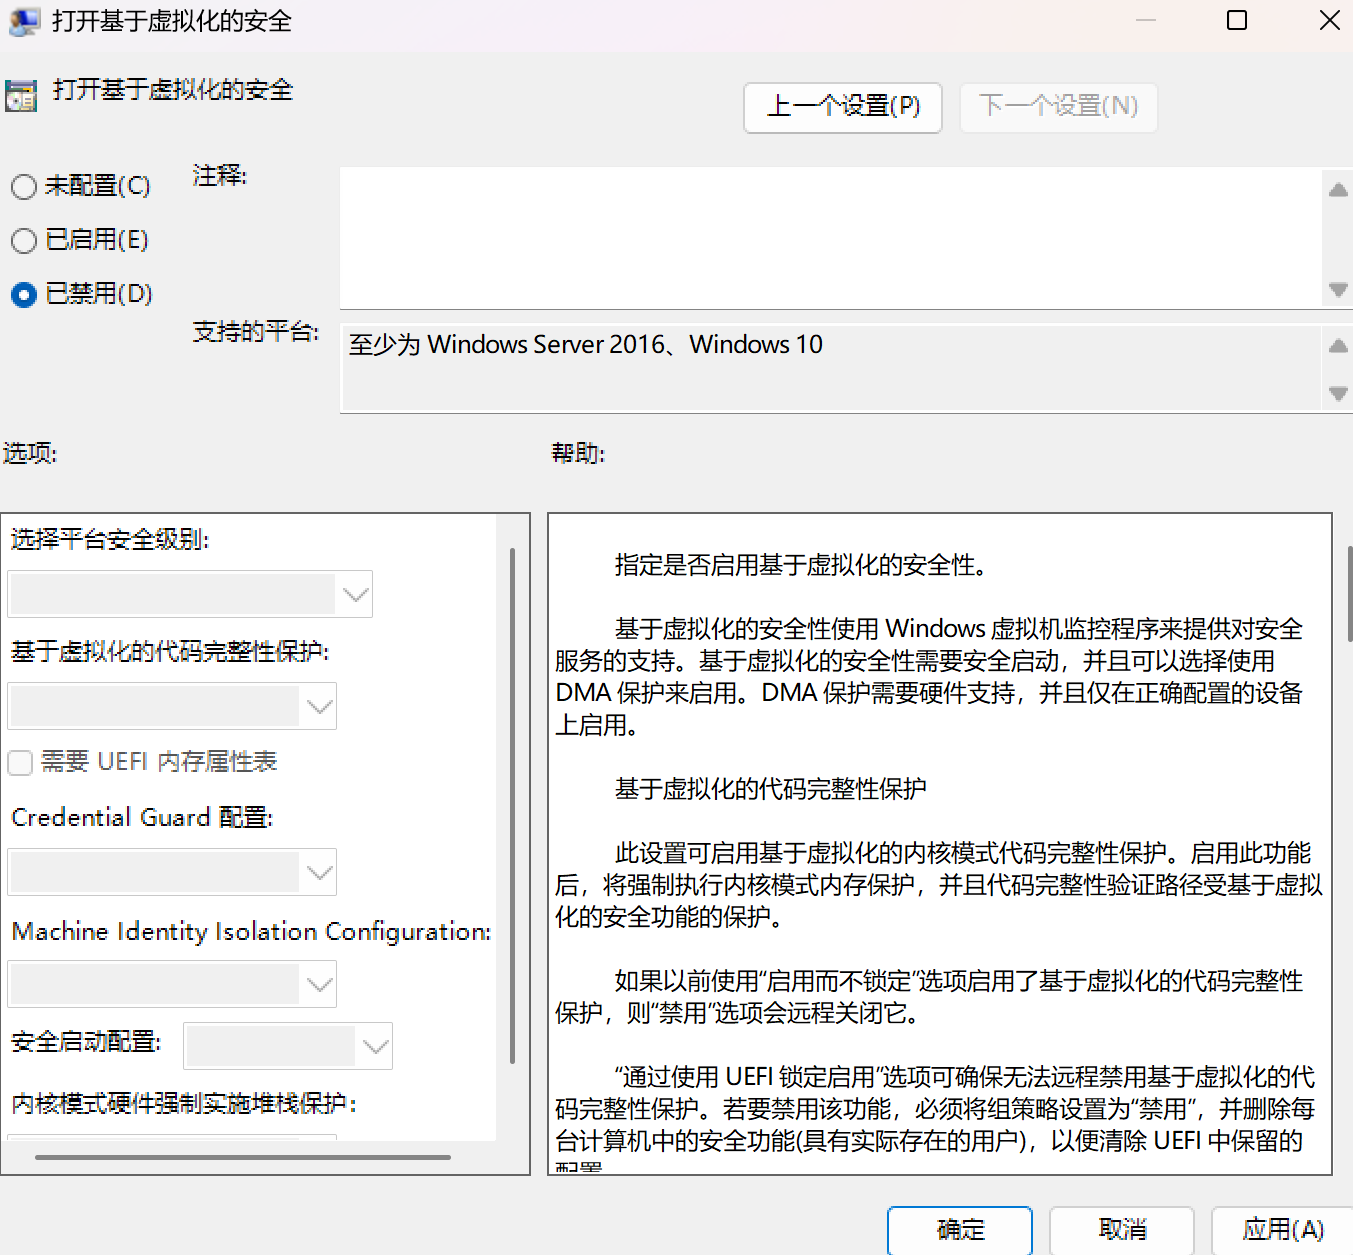Click the options panel horizontal scrollbar
Image resolution: width=1353 pixels, height=1255 pixels.
[x=243, y=1157]
